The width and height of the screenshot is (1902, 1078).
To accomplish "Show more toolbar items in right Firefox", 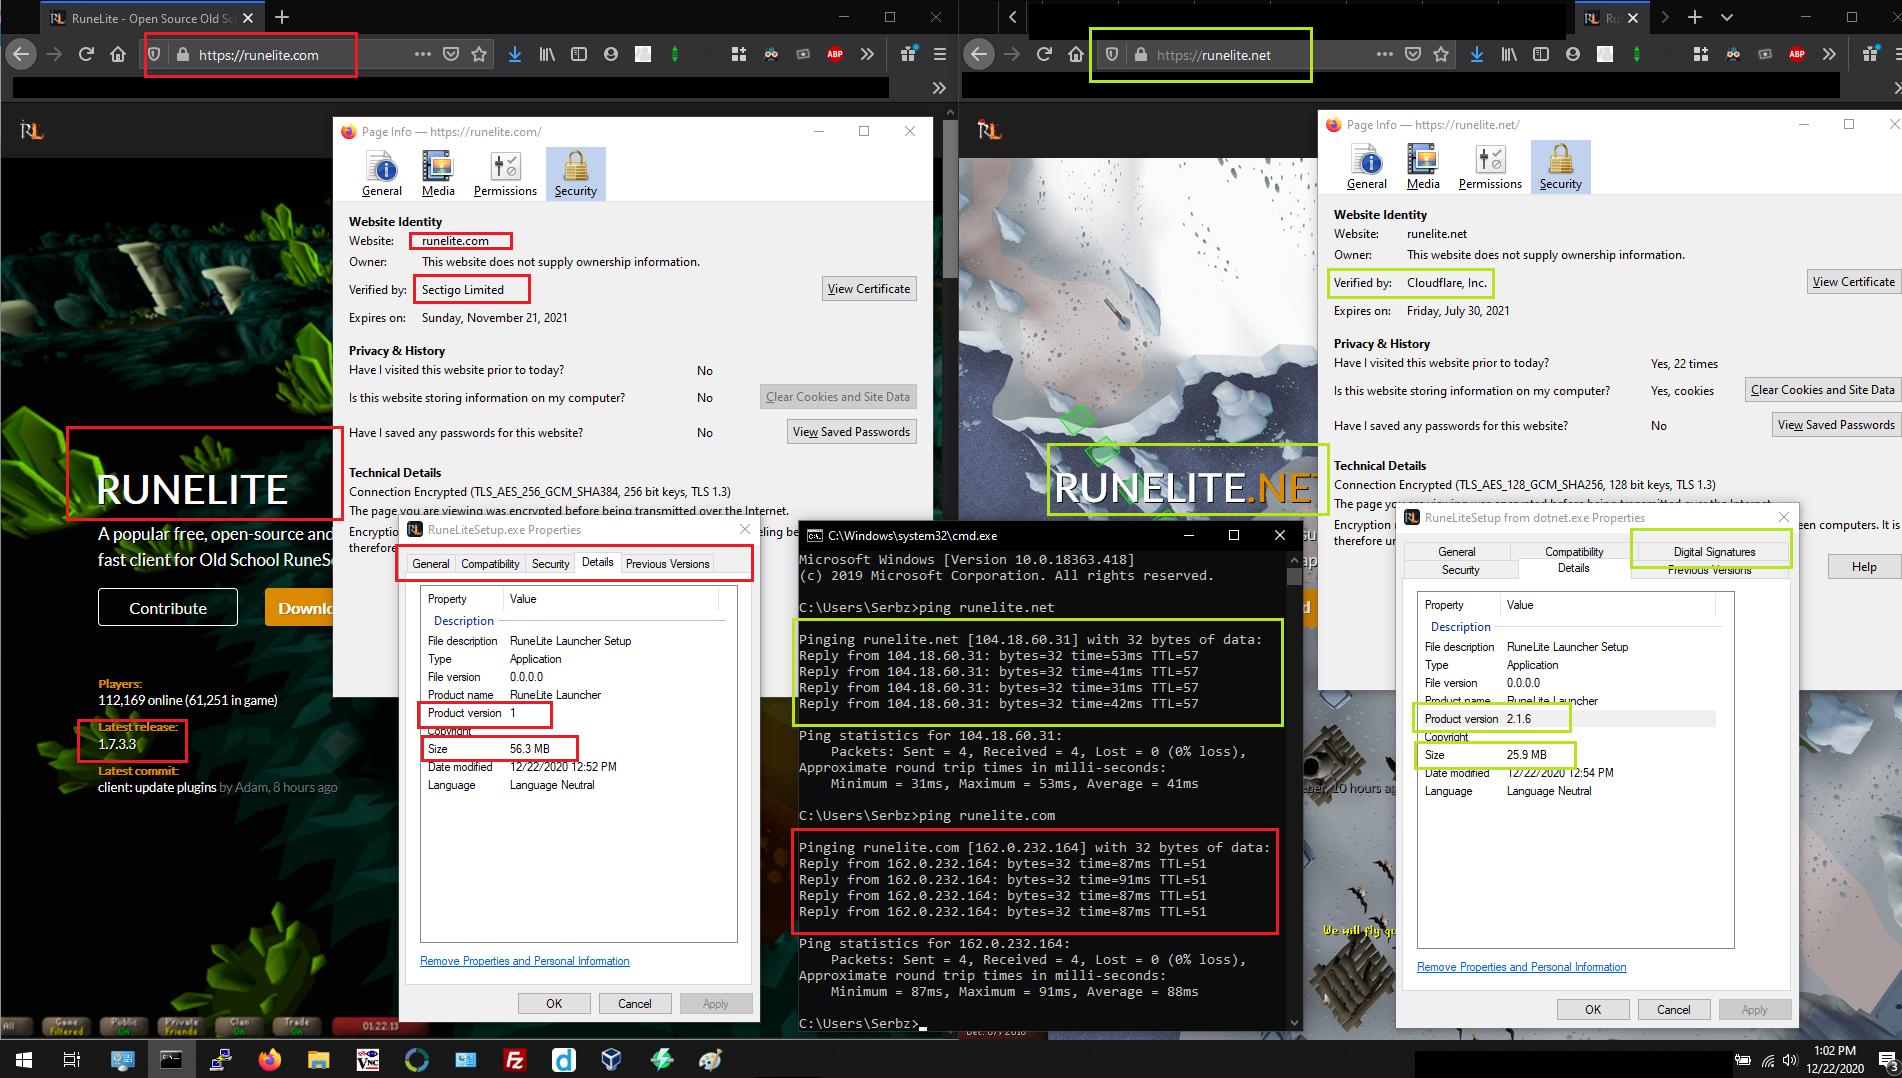I will tap(1829, 54).
